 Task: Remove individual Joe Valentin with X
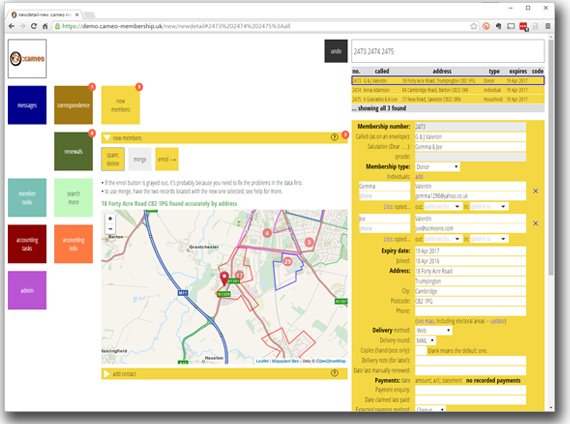pos(535,223)
